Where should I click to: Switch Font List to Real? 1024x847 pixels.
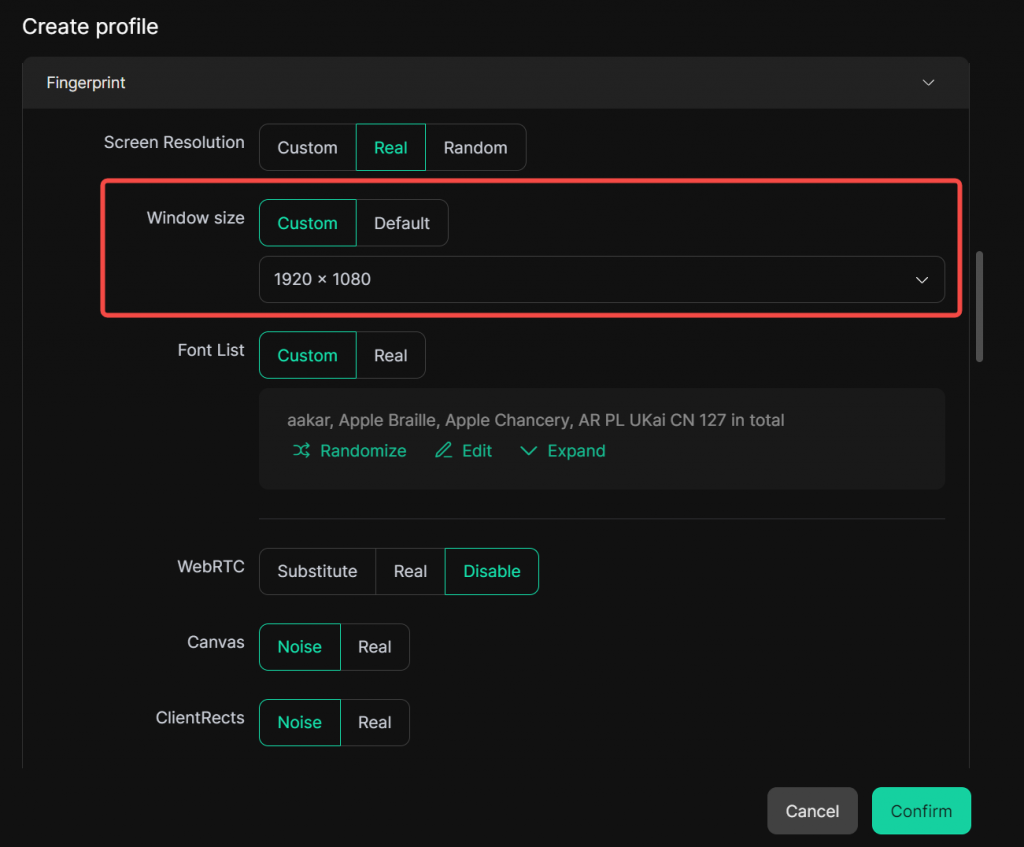pos(390,355)
